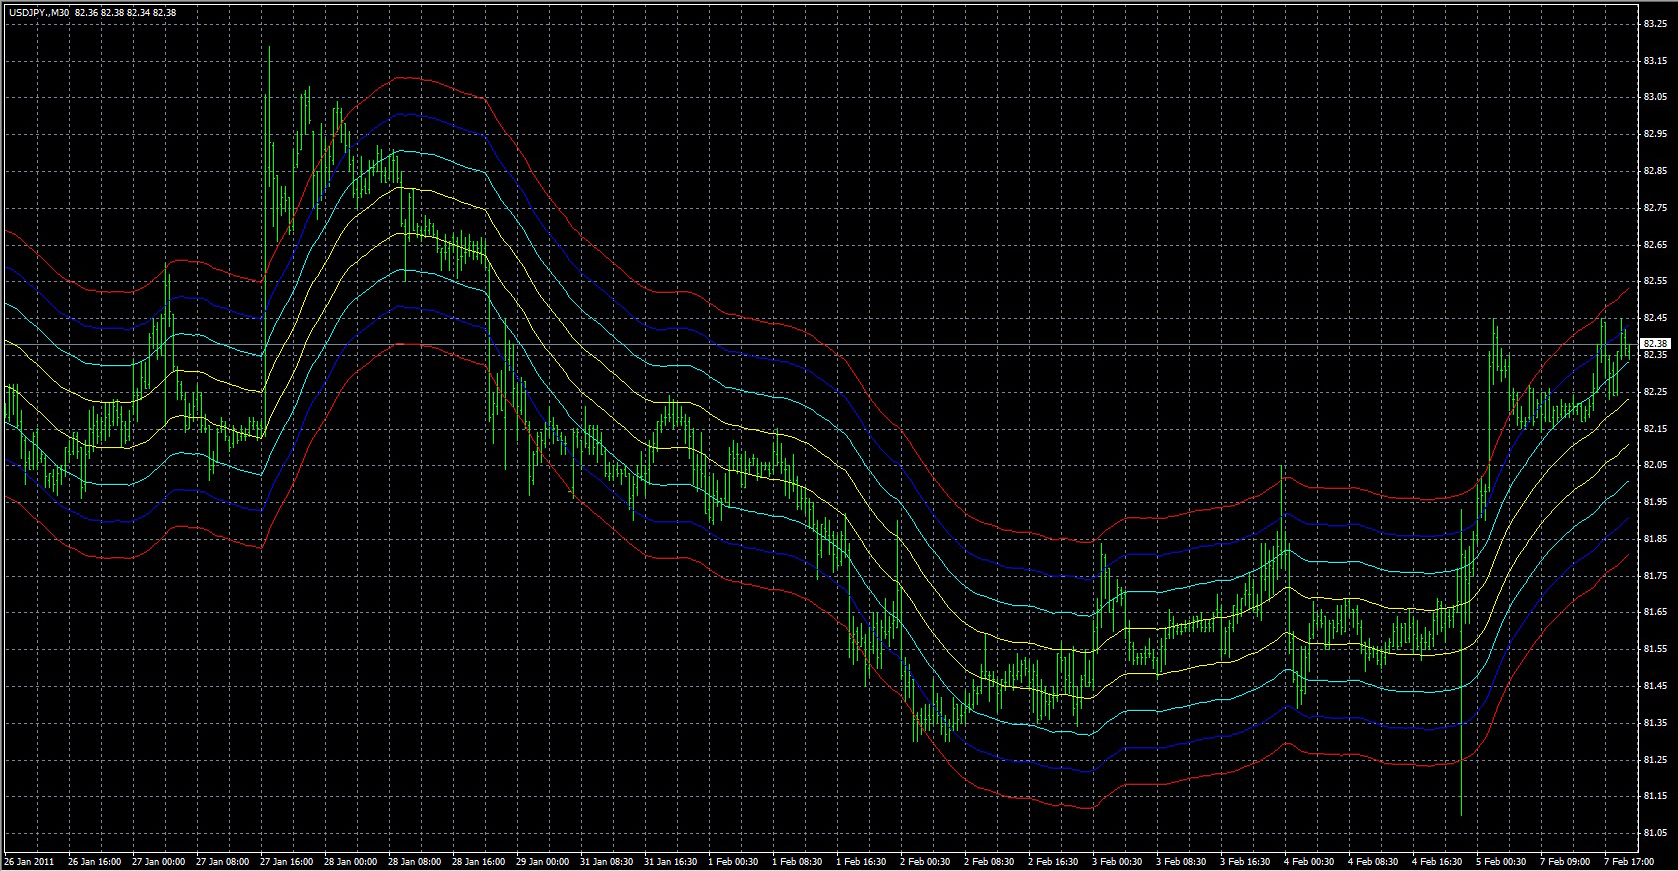This screenshot has width=1678, height=871.
Task: Click the 81.05 price axis label
Action: 1654,833
